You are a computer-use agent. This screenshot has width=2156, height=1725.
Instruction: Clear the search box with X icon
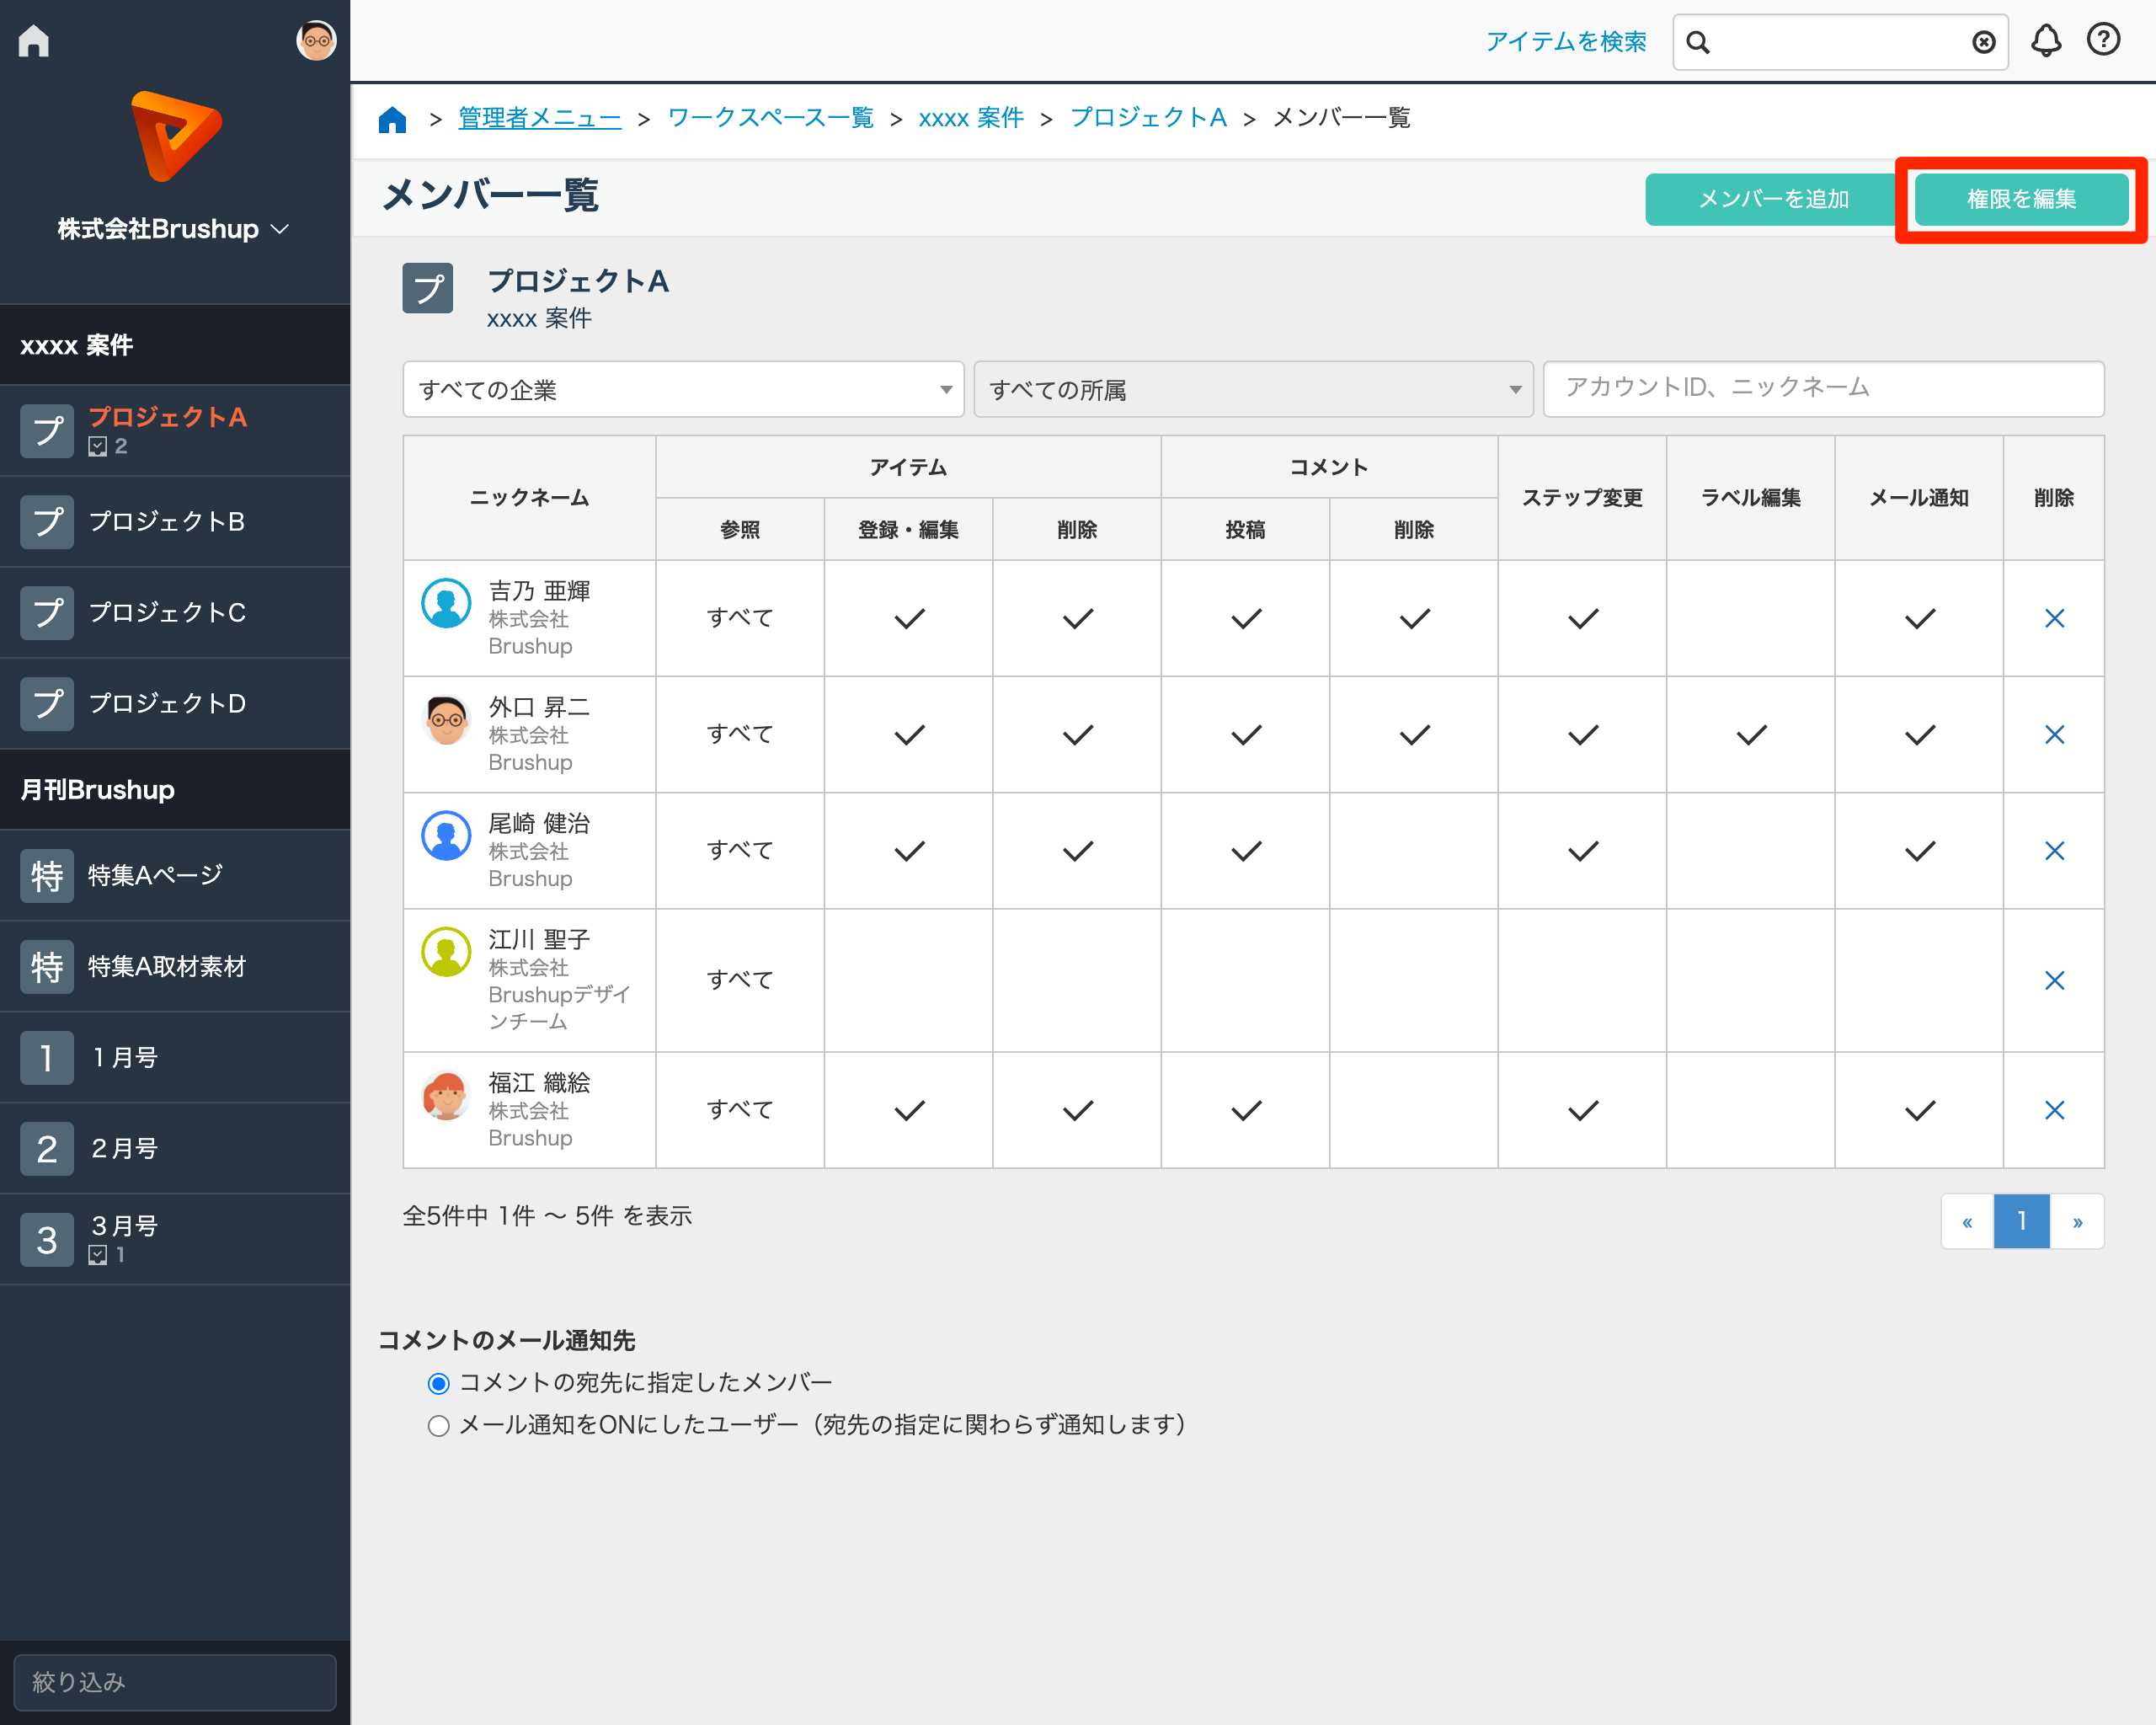click(x=1983, y=42)
